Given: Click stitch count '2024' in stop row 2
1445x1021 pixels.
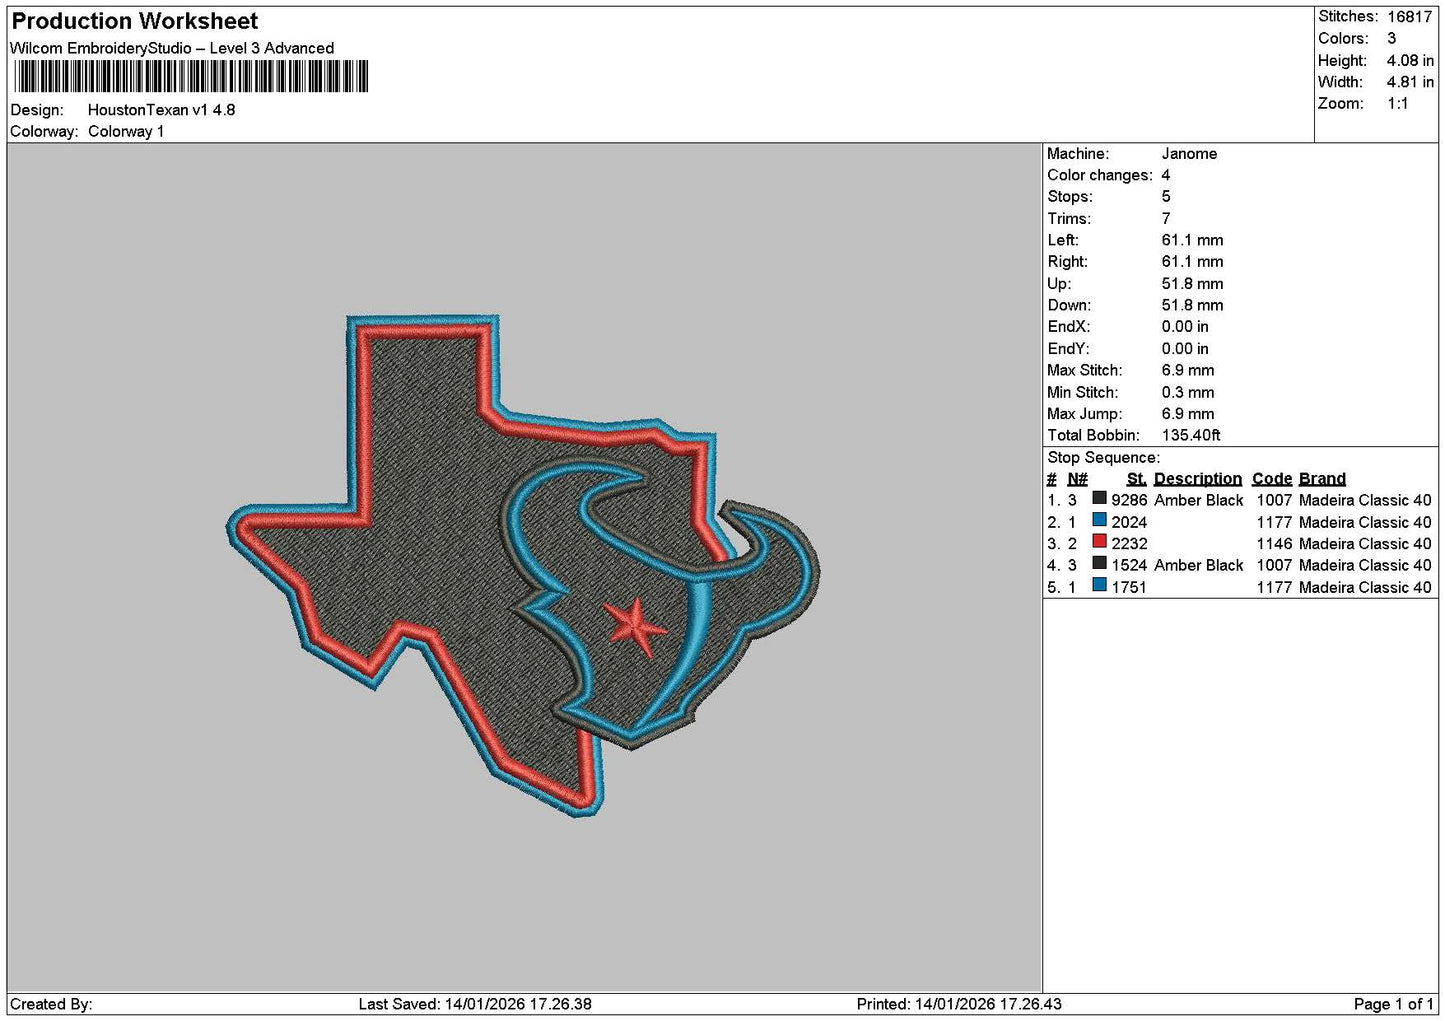Looking at the screenshot, I should click(1129, 522).
